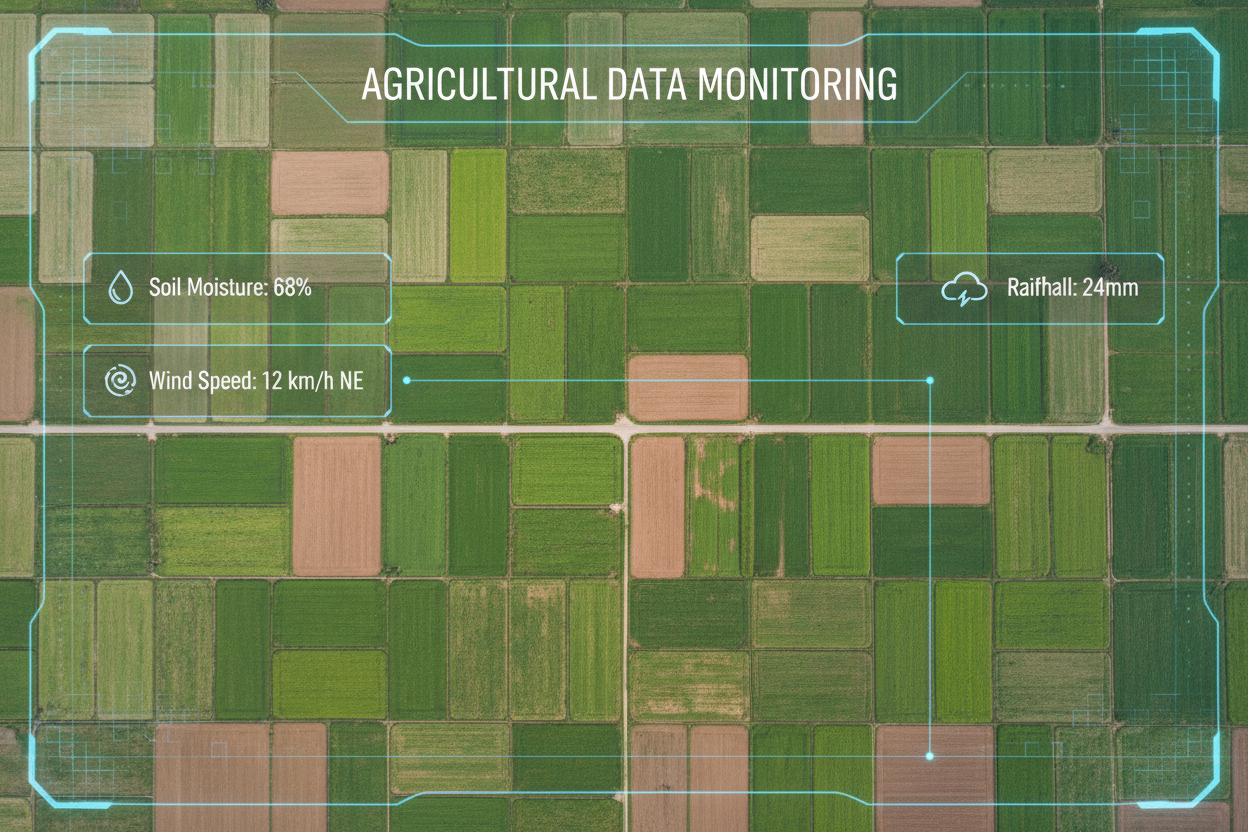The height and width of the screenshot is (832, 1248).
Task: Open the Wind Speed: 12 km/h NE readout
Action: (x=256, y=380)
